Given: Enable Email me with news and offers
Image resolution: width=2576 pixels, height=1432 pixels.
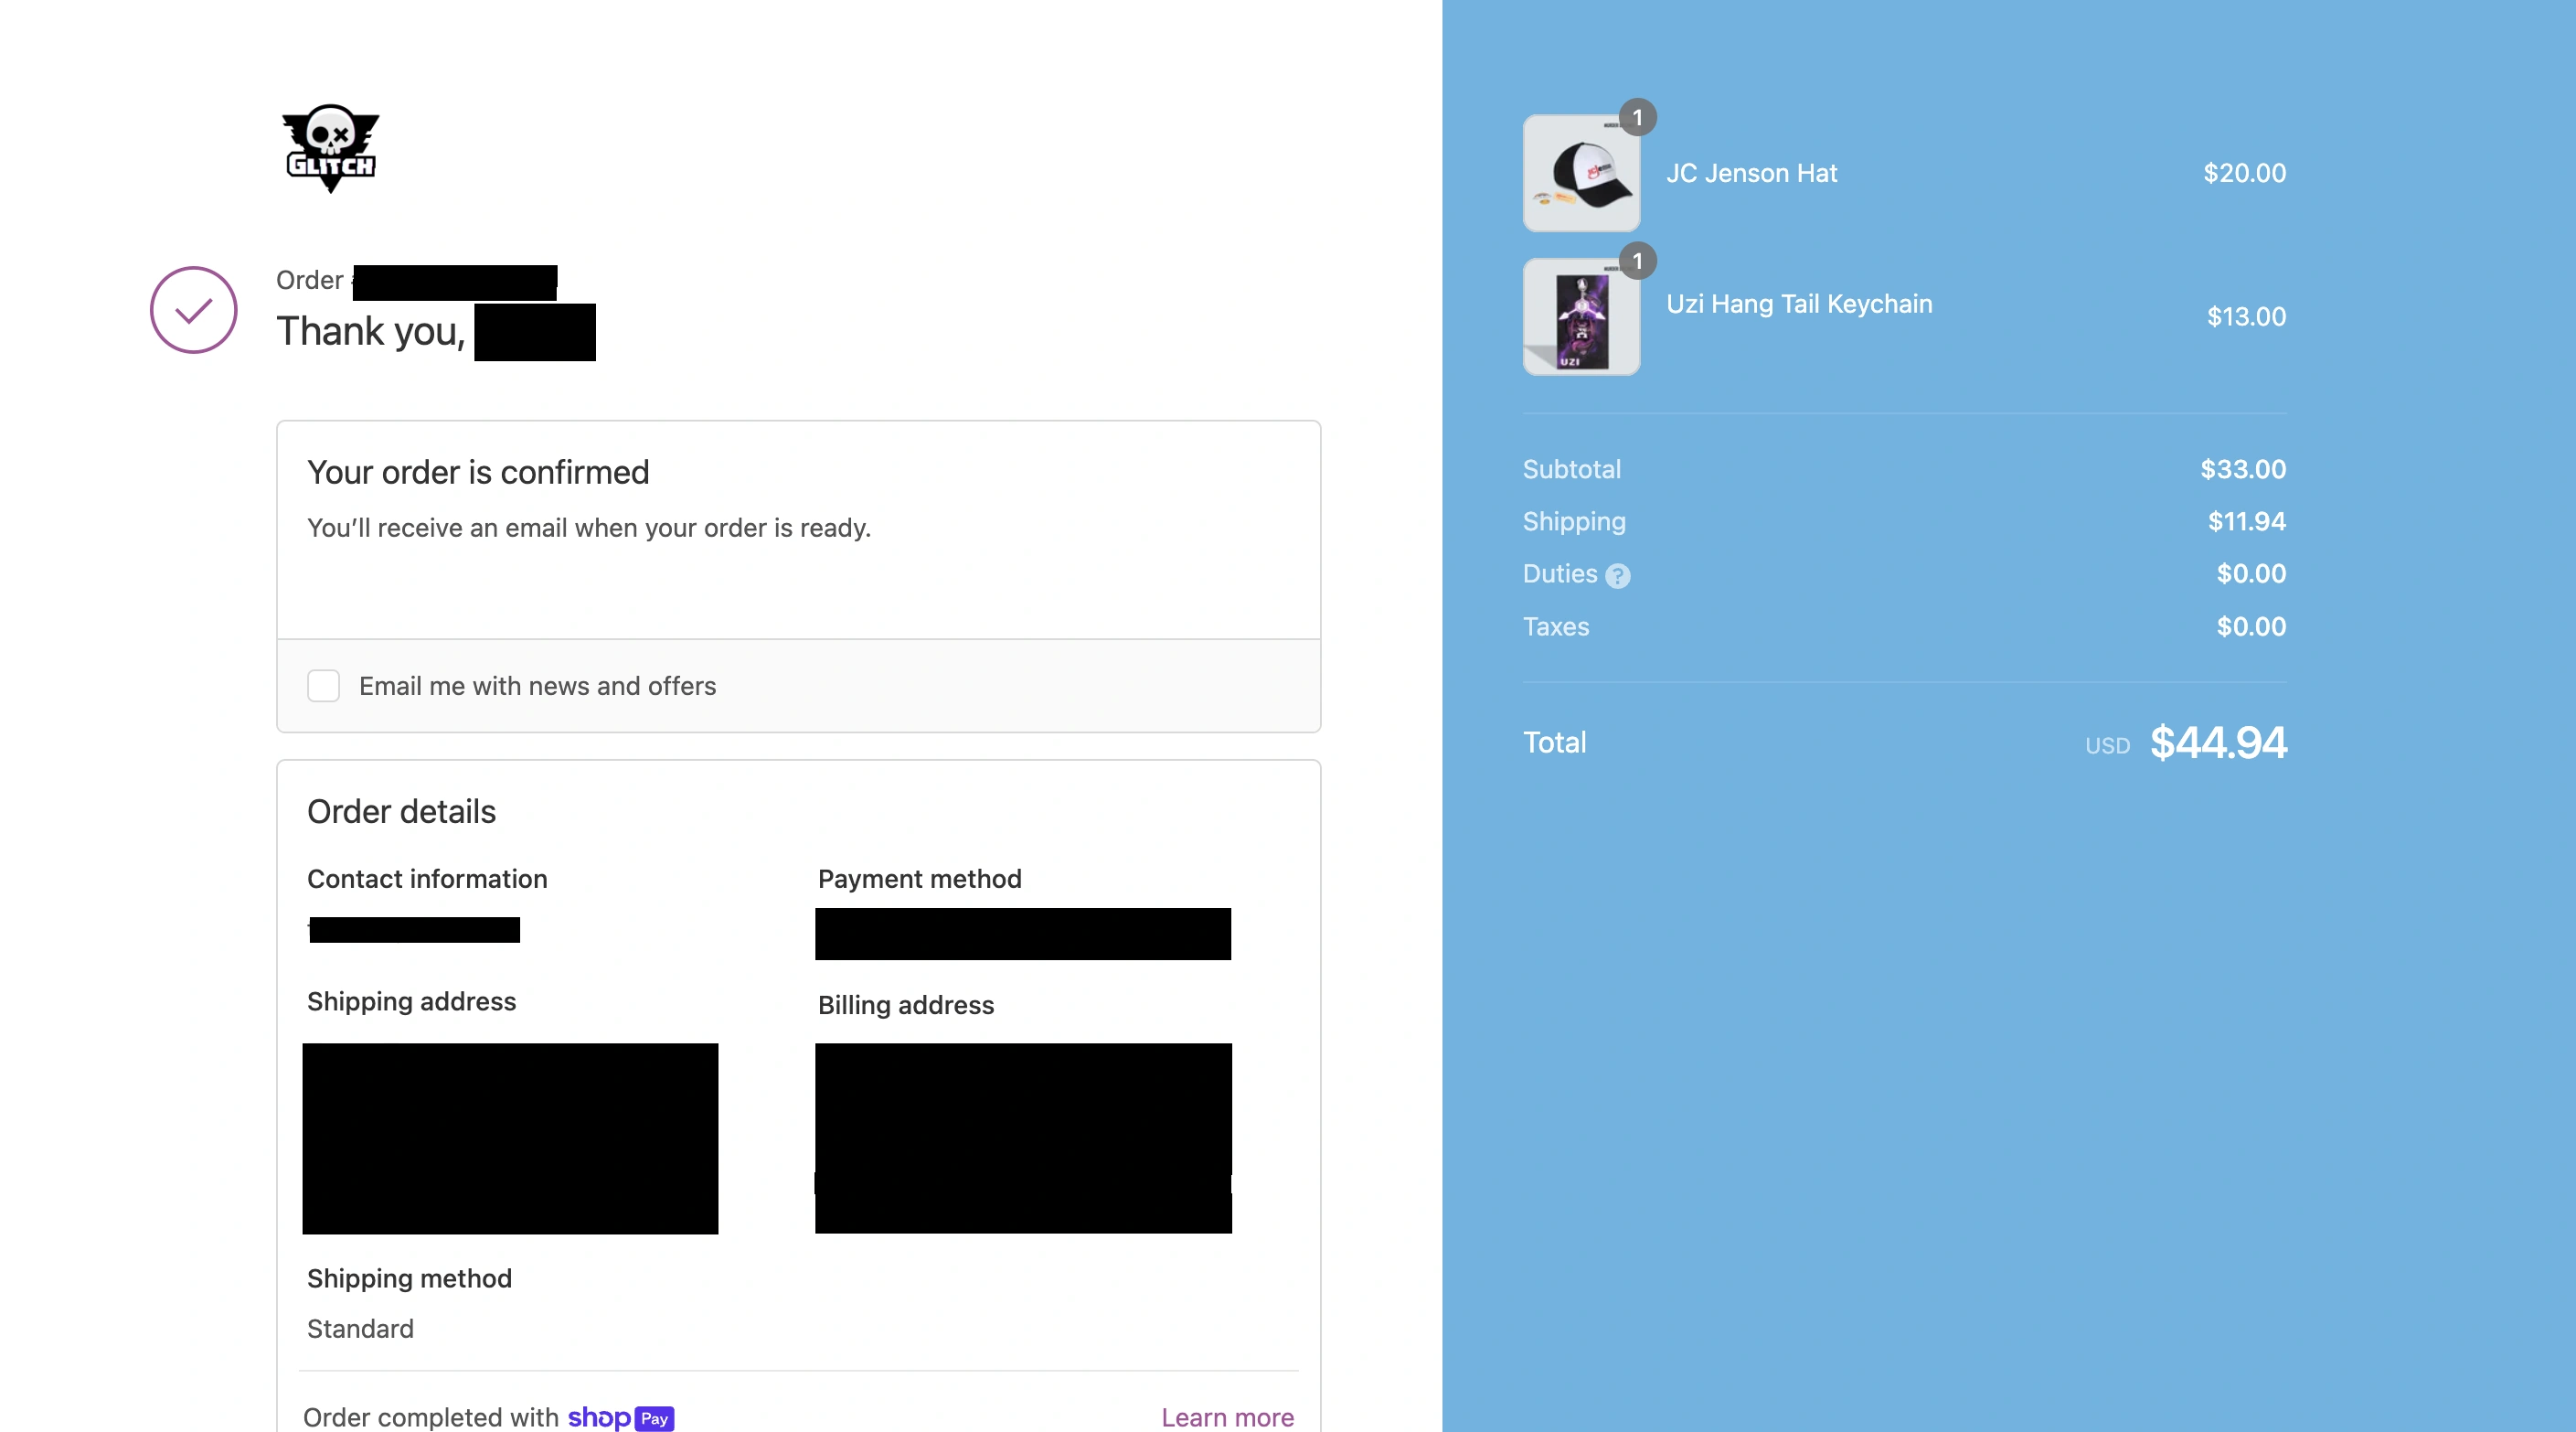Looking at the screenshot, I should click(323, 686).
